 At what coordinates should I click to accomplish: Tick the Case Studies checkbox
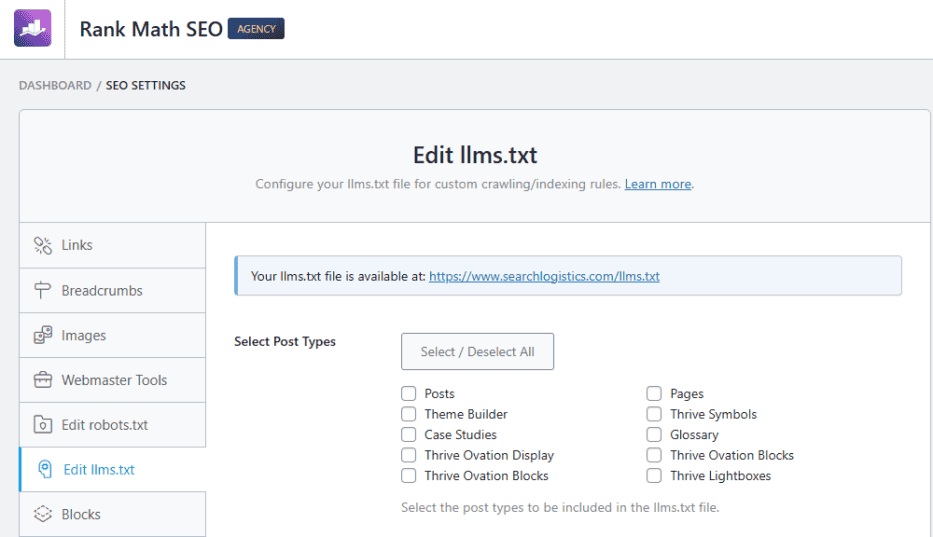click(408, 435)
